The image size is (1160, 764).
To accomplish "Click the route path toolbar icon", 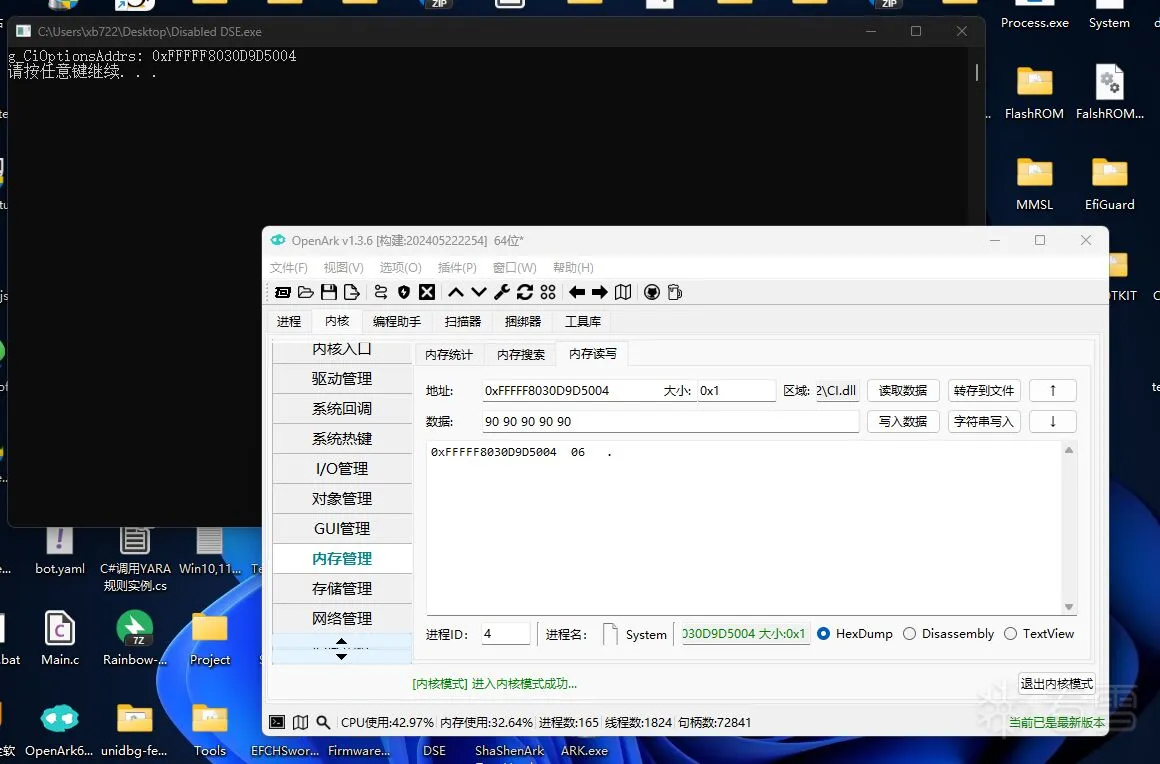I will (x=381, y=292).
